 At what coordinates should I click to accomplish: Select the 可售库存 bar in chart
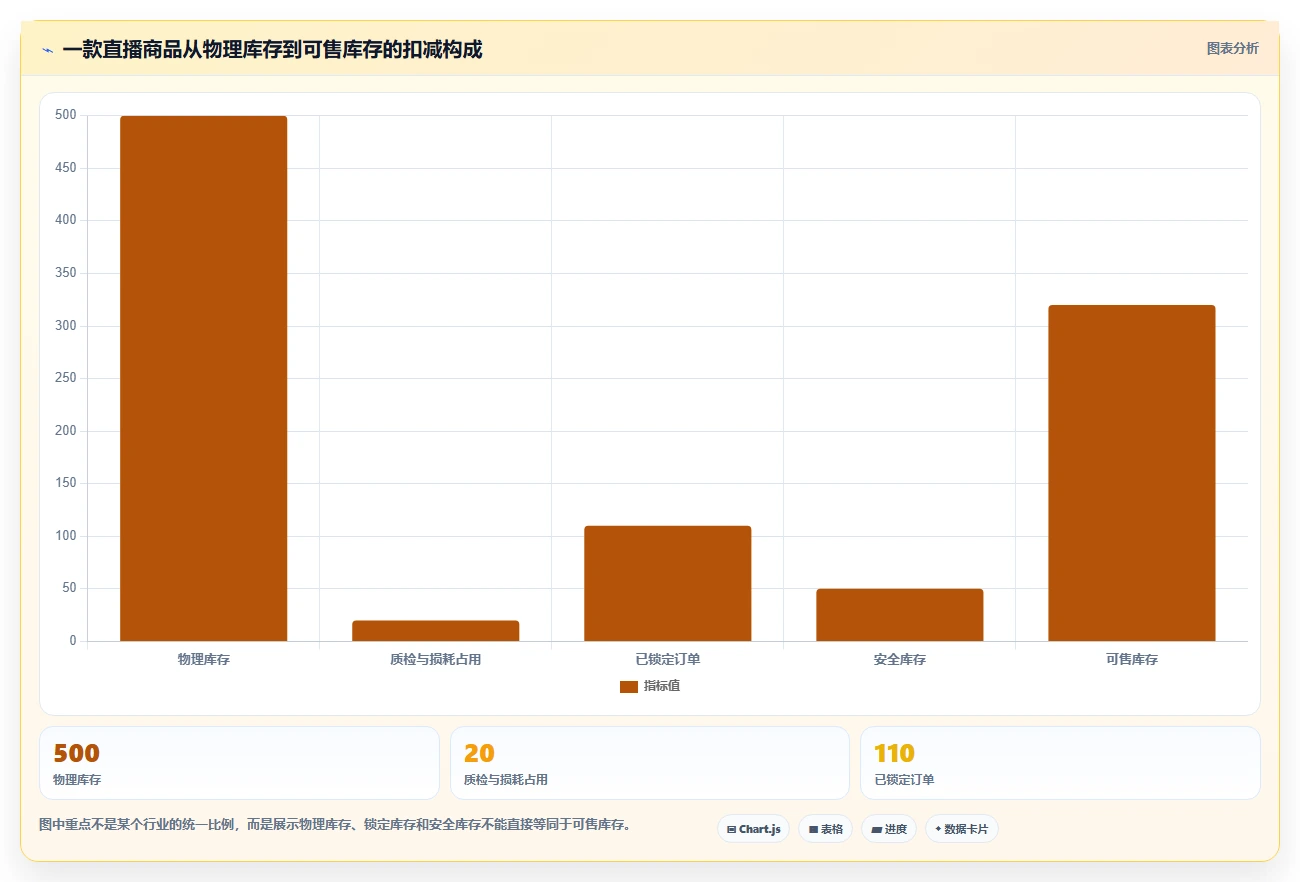(x=1131, y=473)
